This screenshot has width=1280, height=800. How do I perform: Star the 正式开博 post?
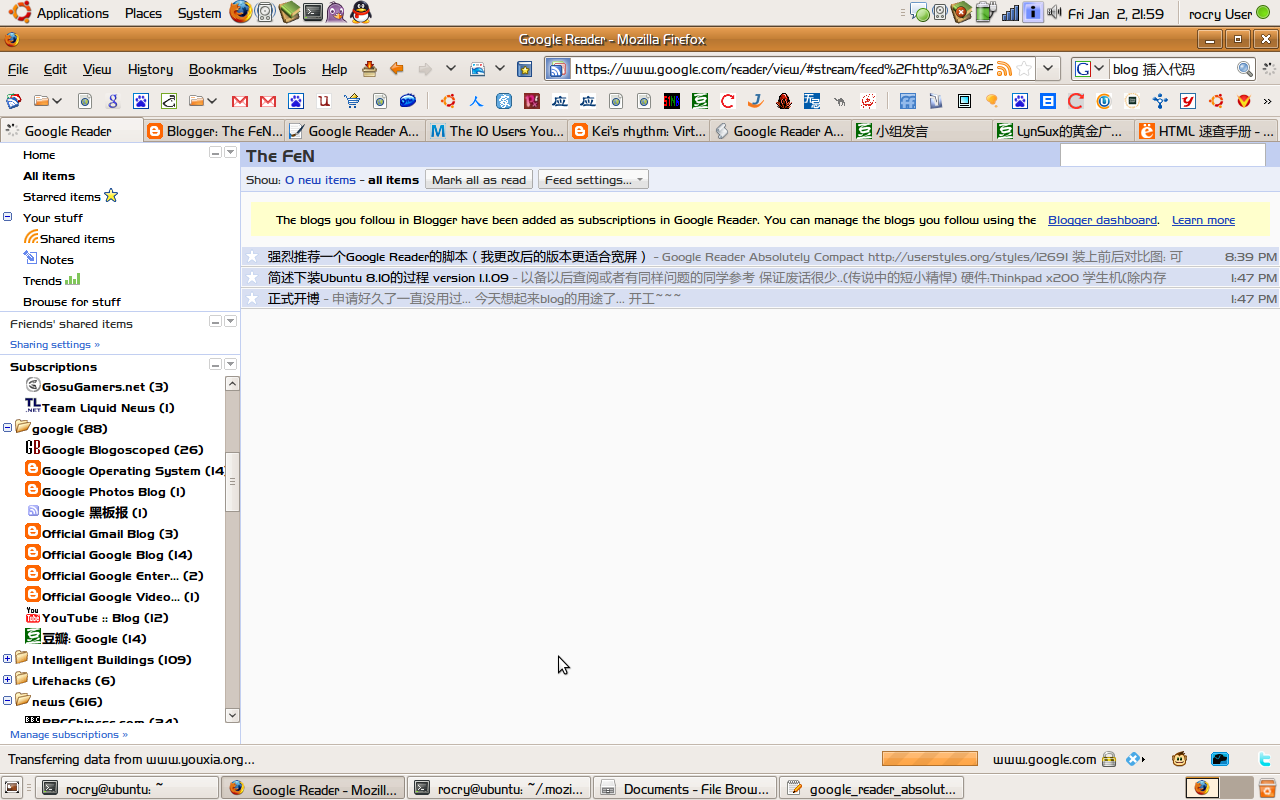pyautogui.click(x=253, y=299)
